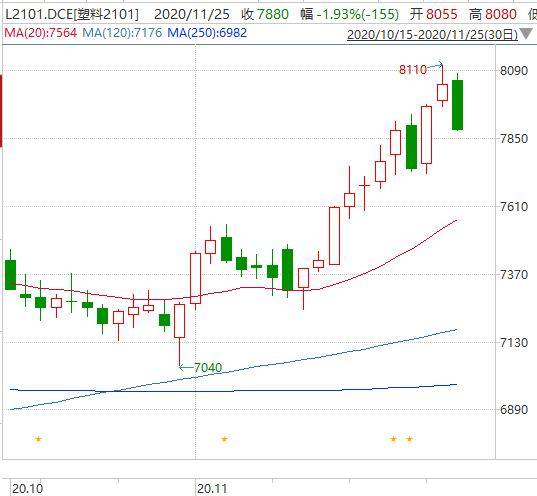The image size is (537, 496).
Task: Click the 7130 price axis label
Action: coord(514,343)
